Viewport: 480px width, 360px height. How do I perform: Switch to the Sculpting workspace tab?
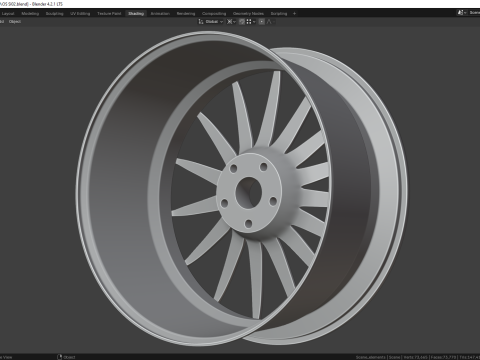(x=54, y=14)
